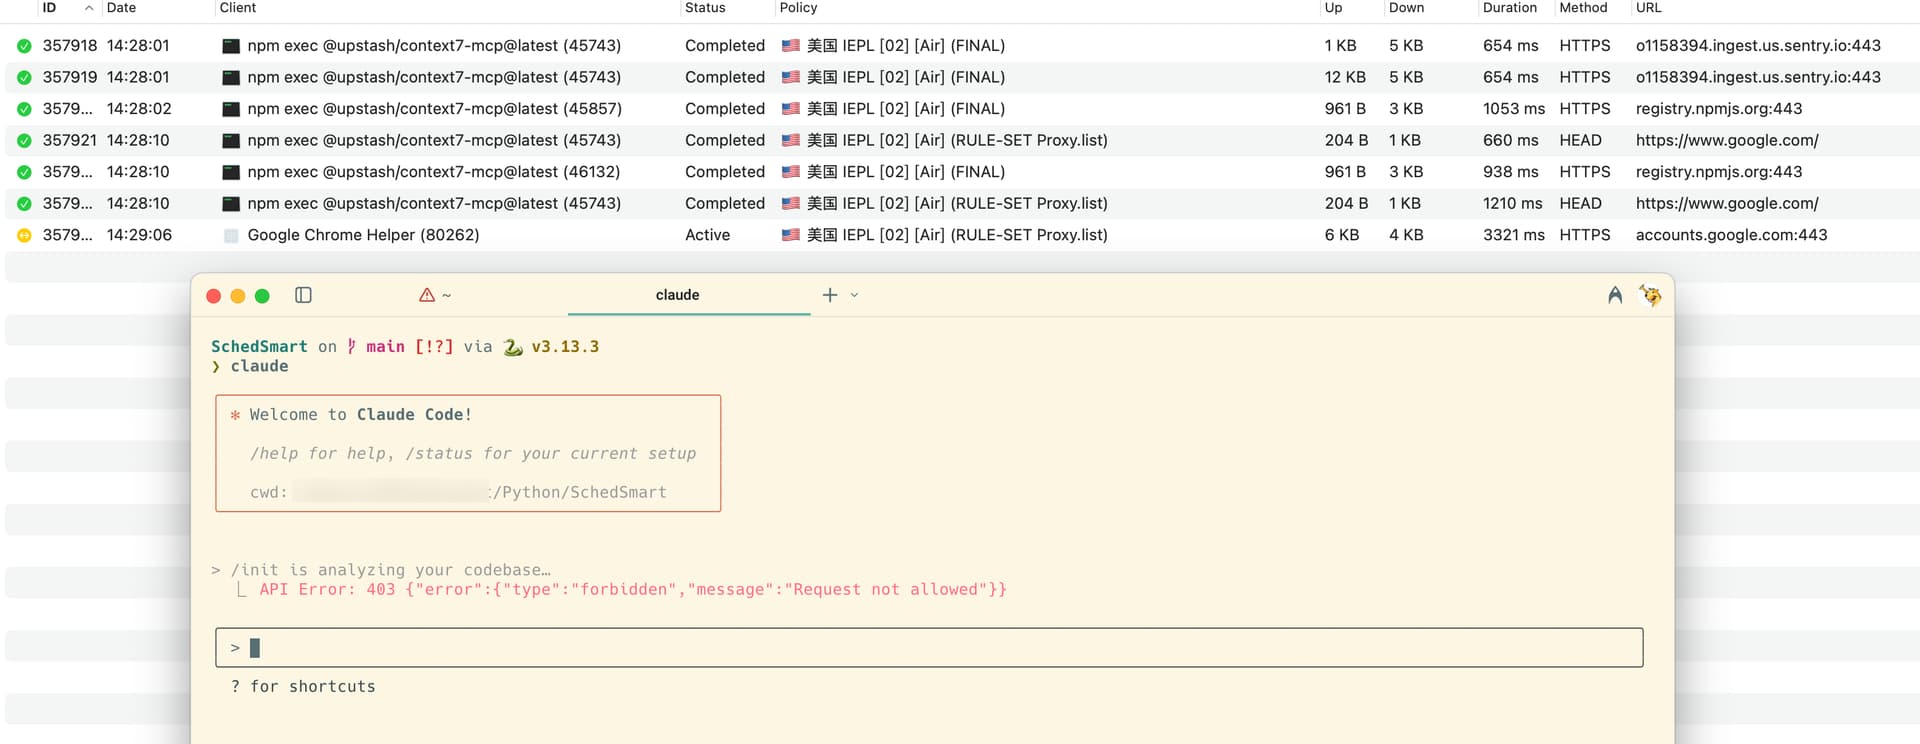1920x744 pixels.
Task: Click the Down column header
Action: (1406, 8)
